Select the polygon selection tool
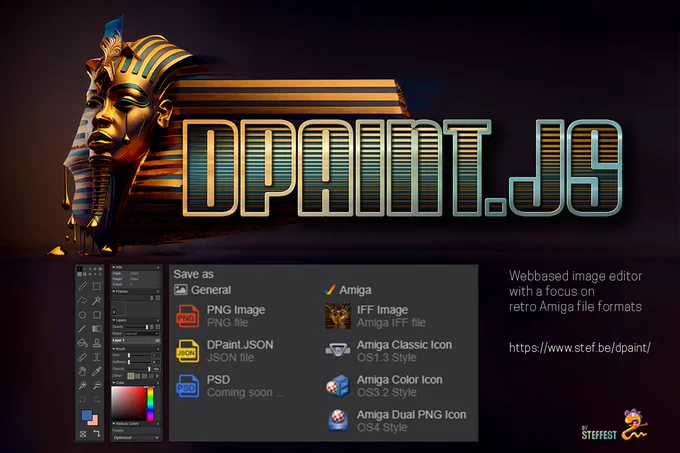 [x=82, y=300]
